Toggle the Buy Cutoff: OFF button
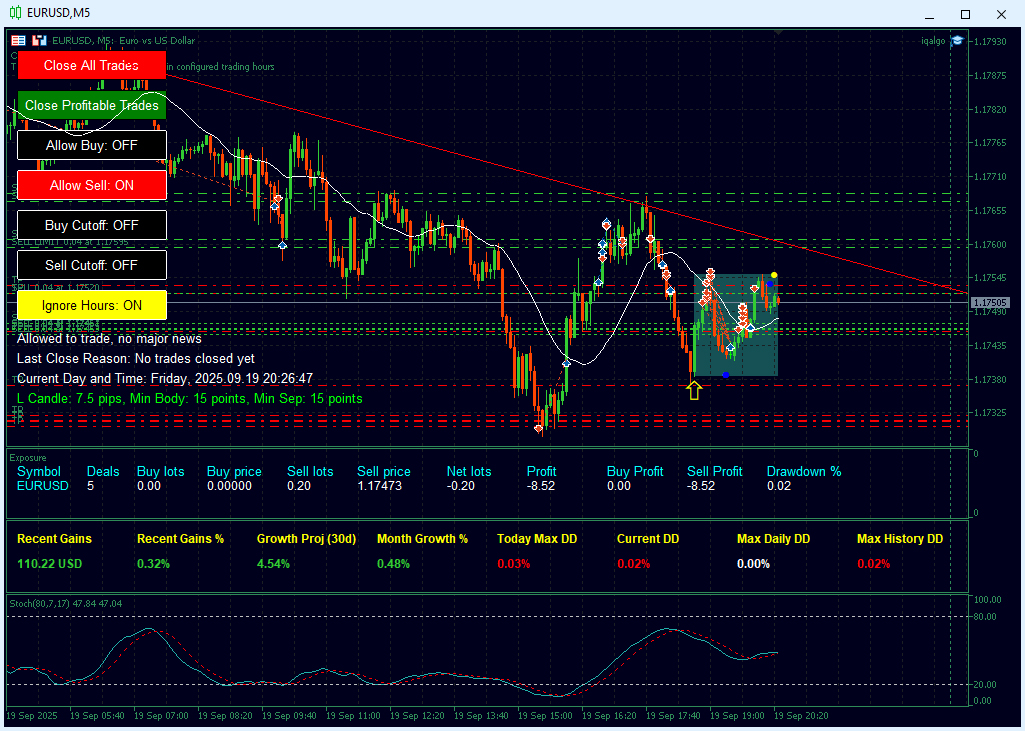This screenshot has height=731, width=1025. 92,225
